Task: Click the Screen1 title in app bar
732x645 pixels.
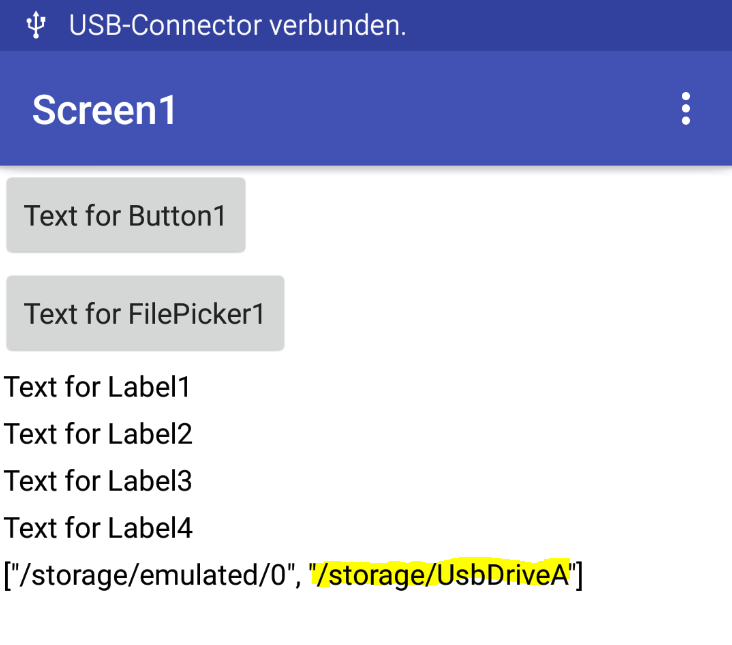Action: [104, 110]
